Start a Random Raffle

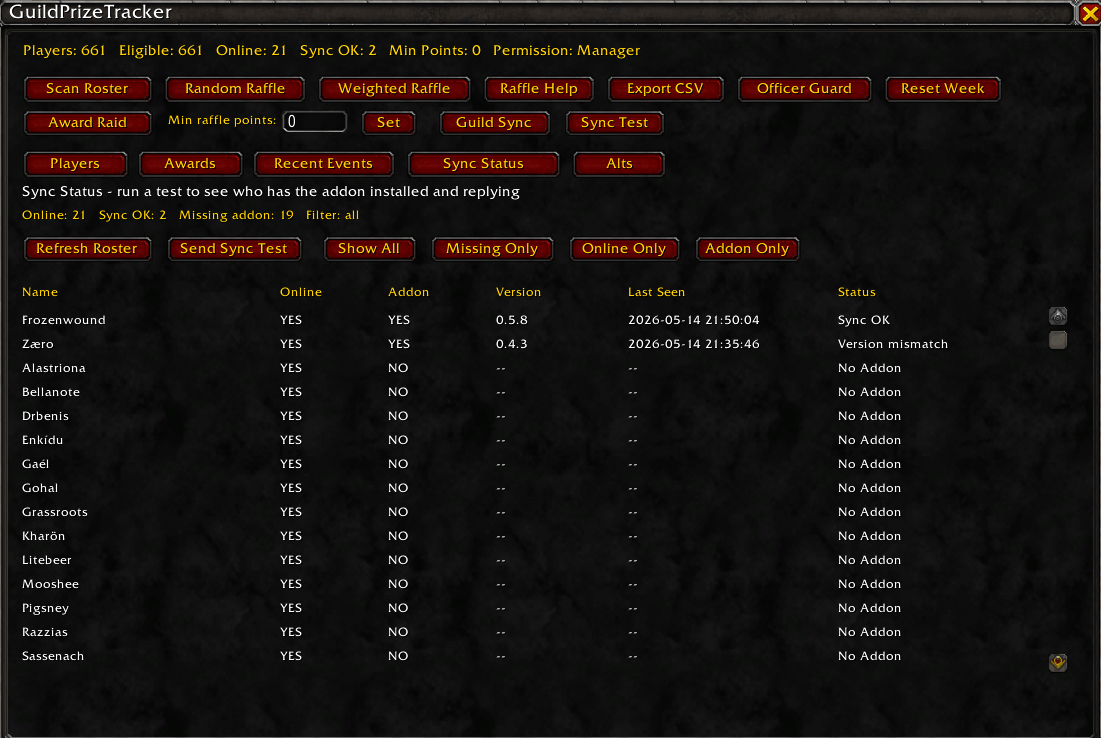tap(235, 88)
